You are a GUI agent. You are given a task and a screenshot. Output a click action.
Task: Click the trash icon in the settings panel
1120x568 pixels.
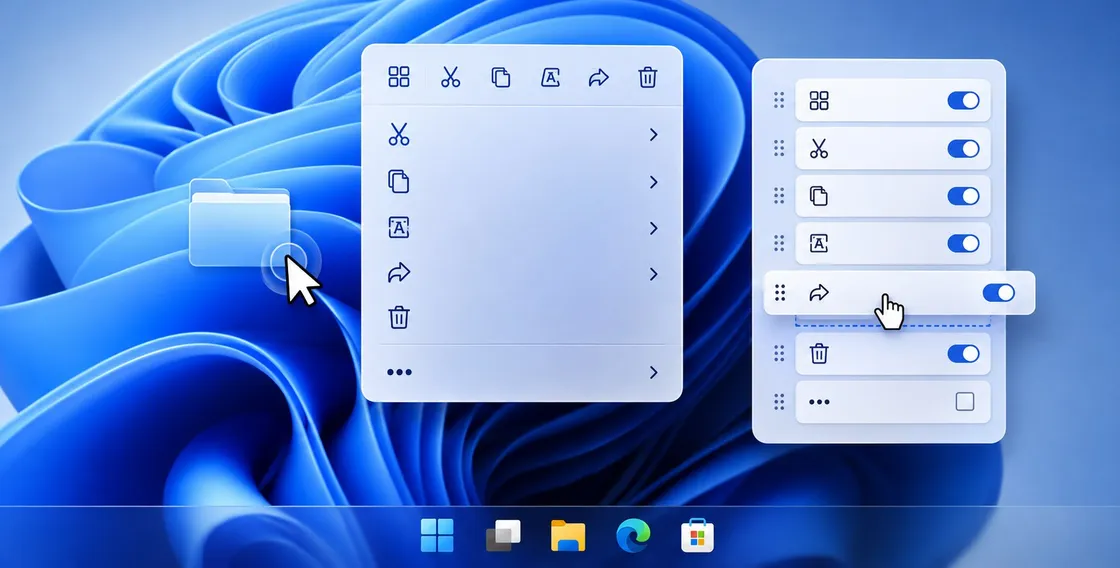click(819, 354)
